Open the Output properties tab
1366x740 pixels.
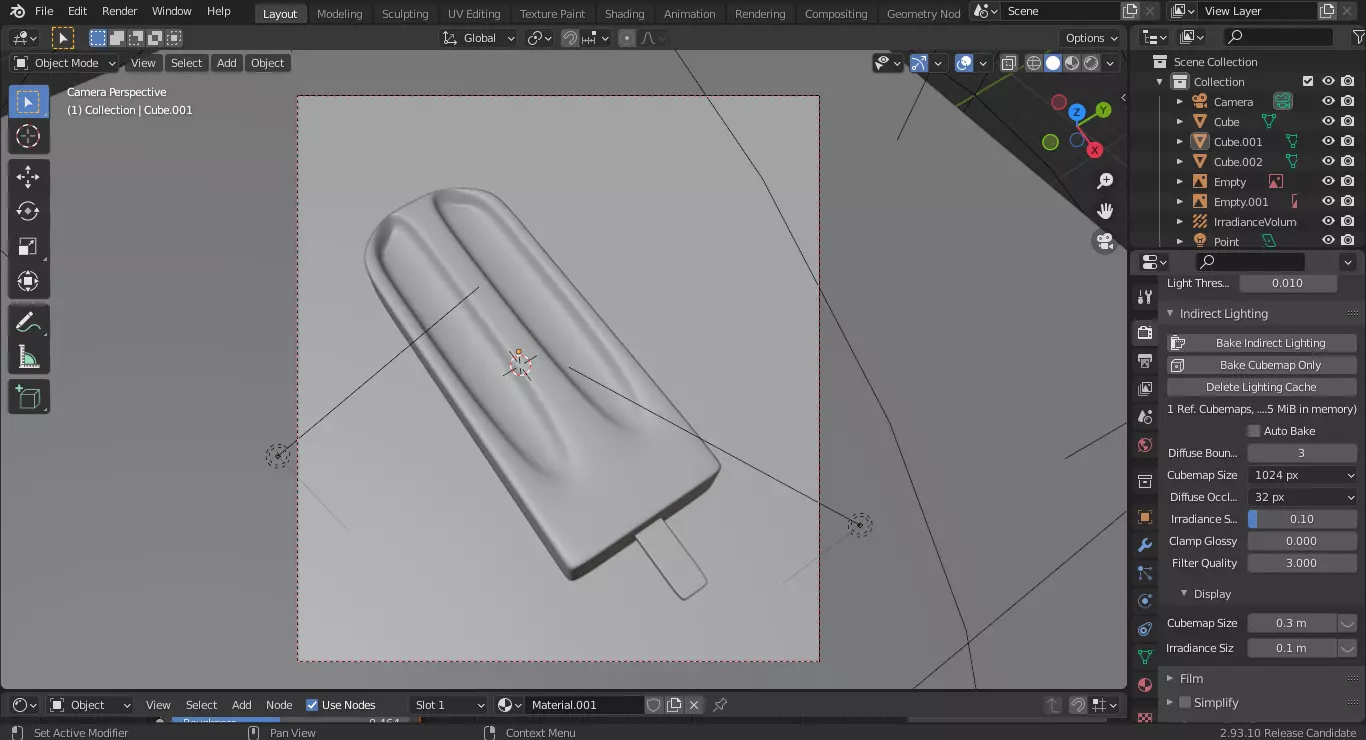pos(1145,360)
